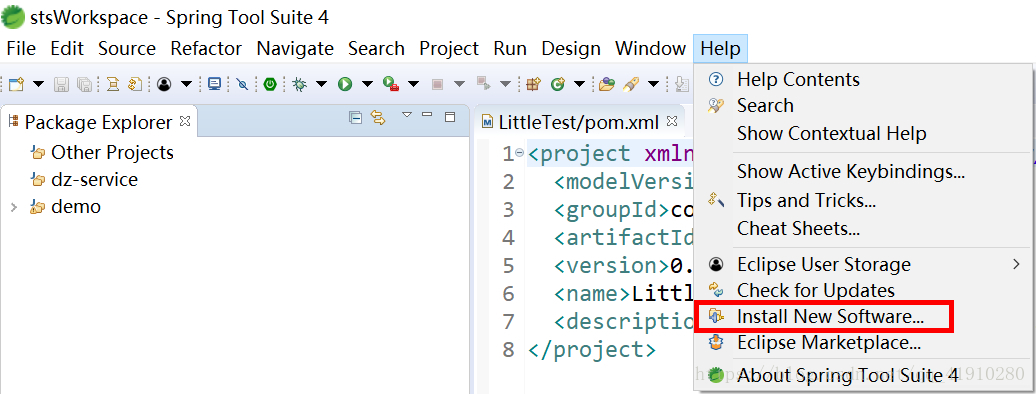Open the Project menu

pyautogui.click(x=449, y=49)
